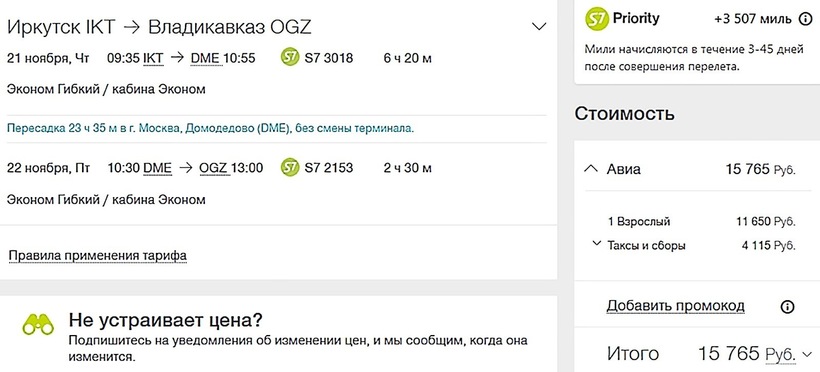Click the arrow icon between IKT and DME
The height and width of the screenshot is (372, 820).
177,58
